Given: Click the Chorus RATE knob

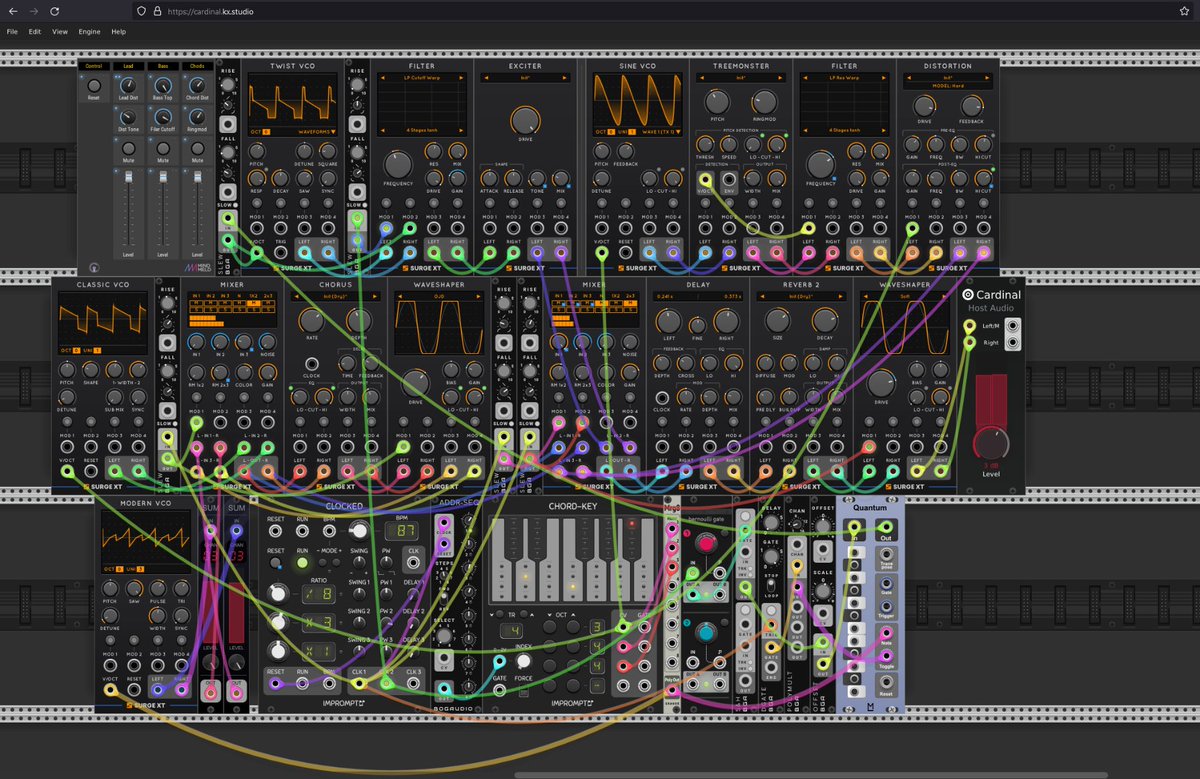Looking at the screenshot, I should tap(311, 320).
